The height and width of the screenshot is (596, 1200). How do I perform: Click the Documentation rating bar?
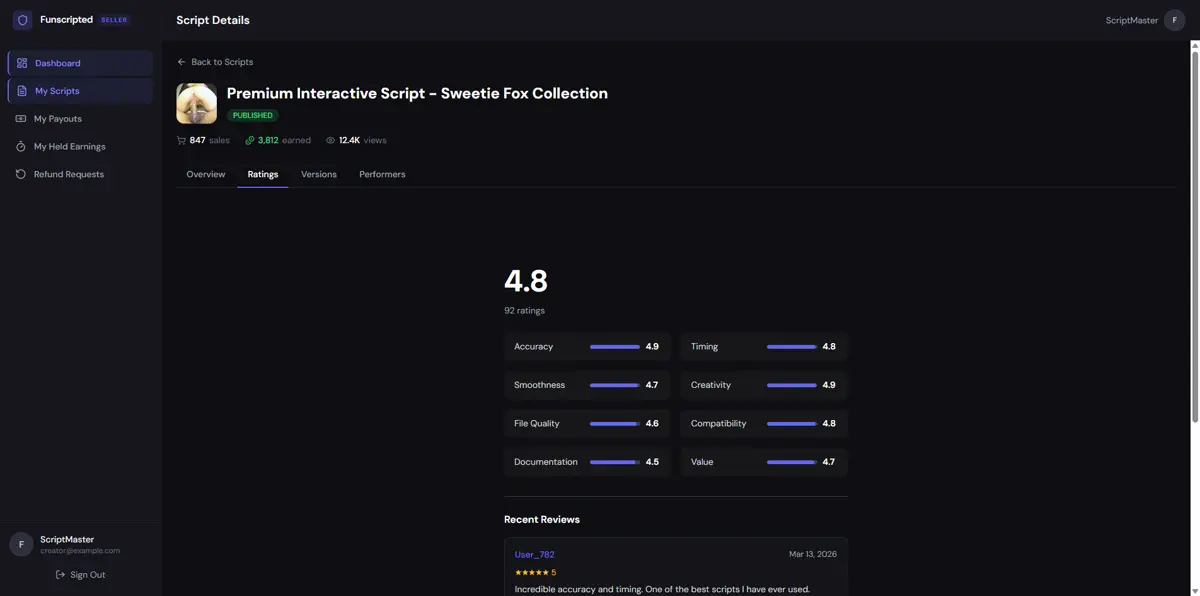pos(615,462)
